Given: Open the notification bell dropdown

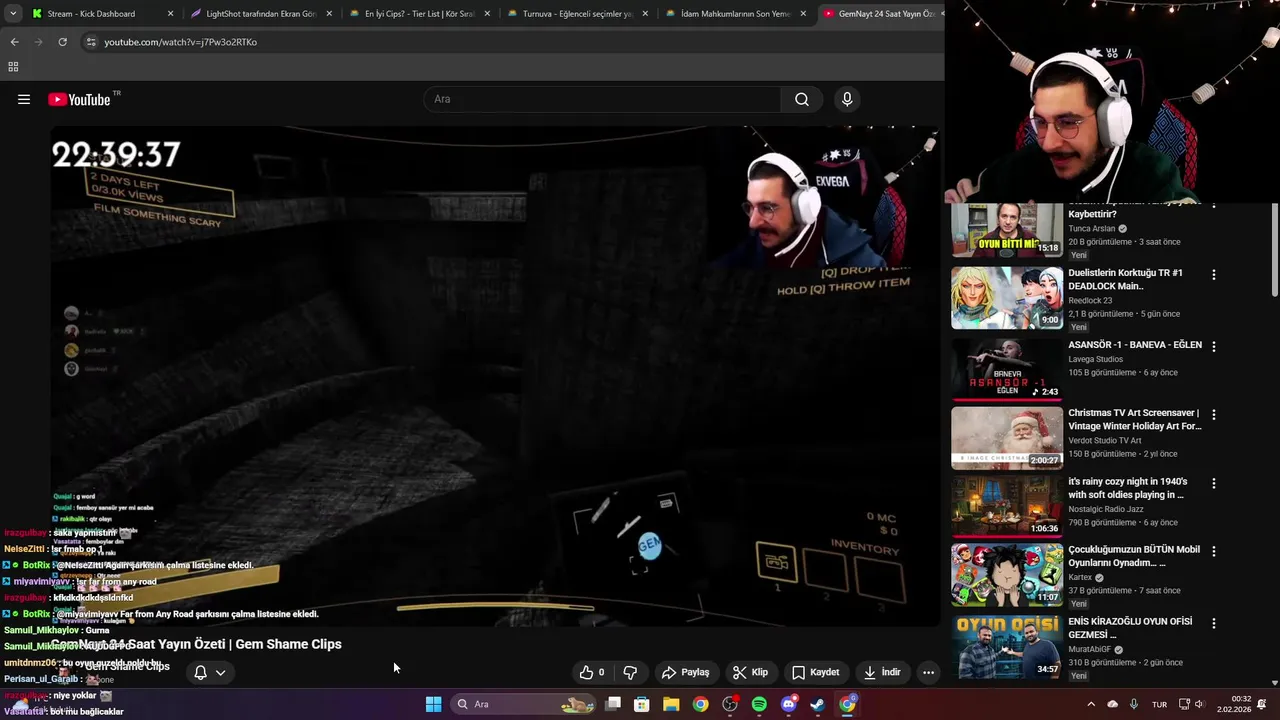Looking at the screenshot, I should click(x=209, y=672).
